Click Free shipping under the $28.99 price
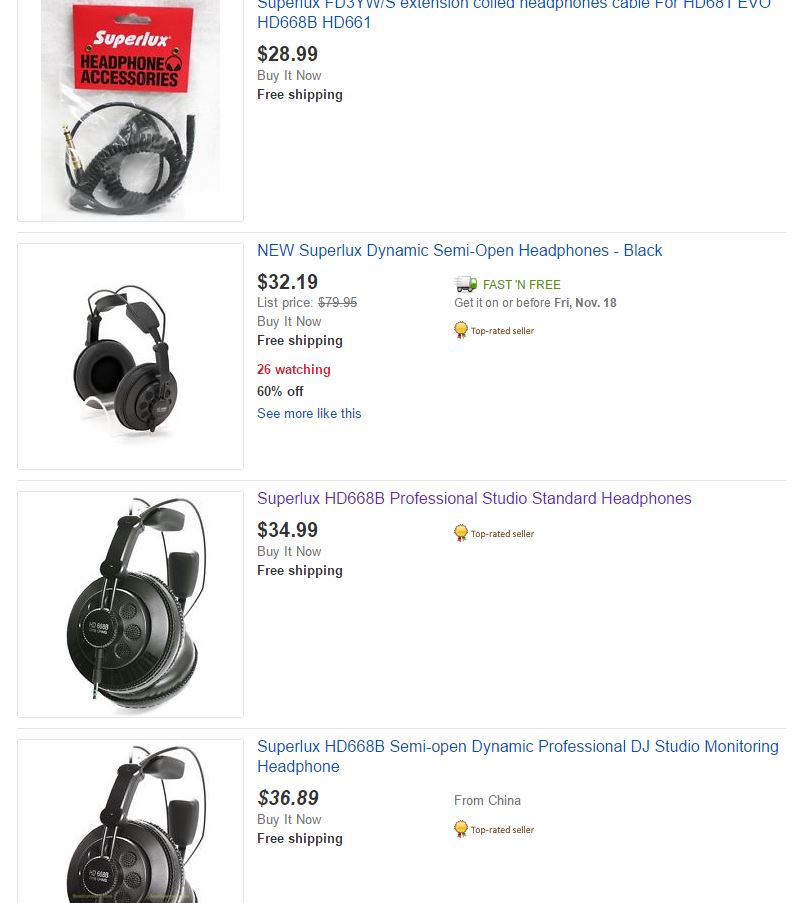 pos(299,94)
